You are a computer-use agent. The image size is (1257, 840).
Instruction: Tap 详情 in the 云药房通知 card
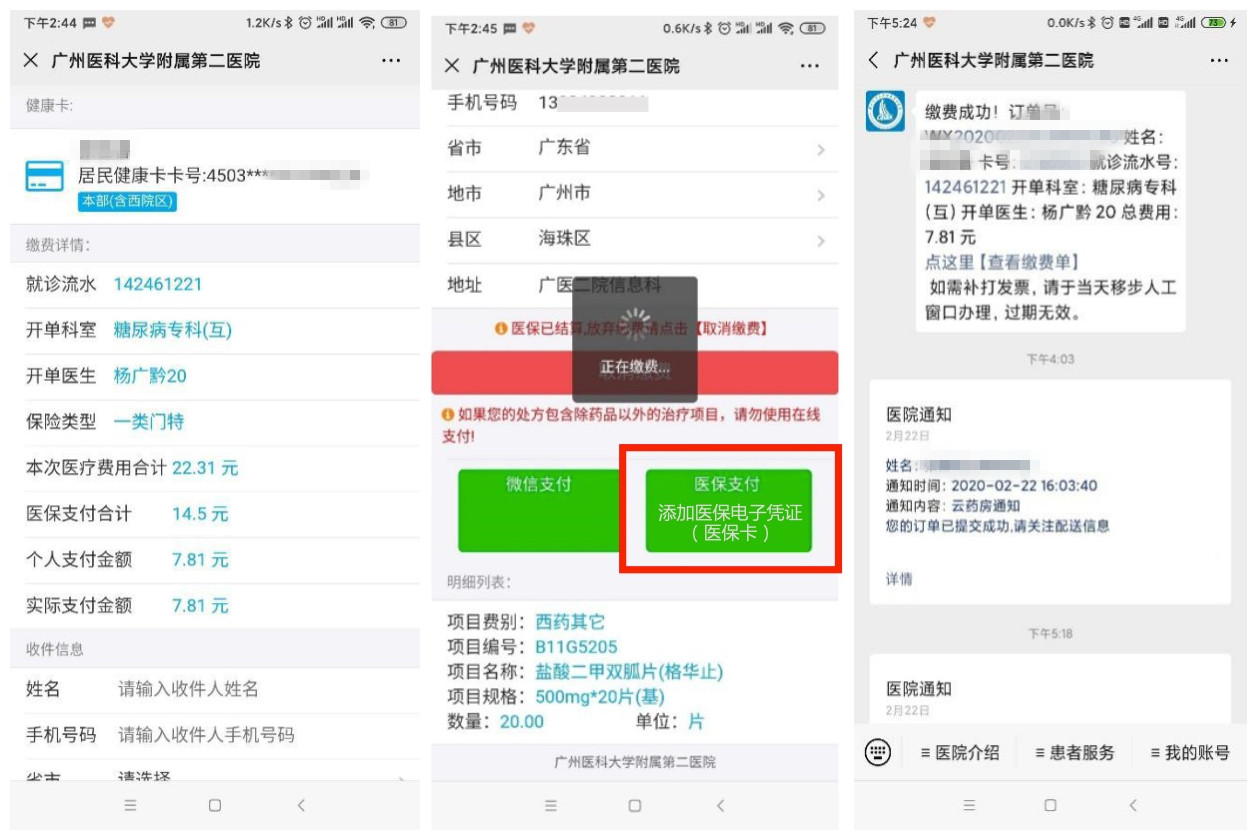[x=898, y=579]
